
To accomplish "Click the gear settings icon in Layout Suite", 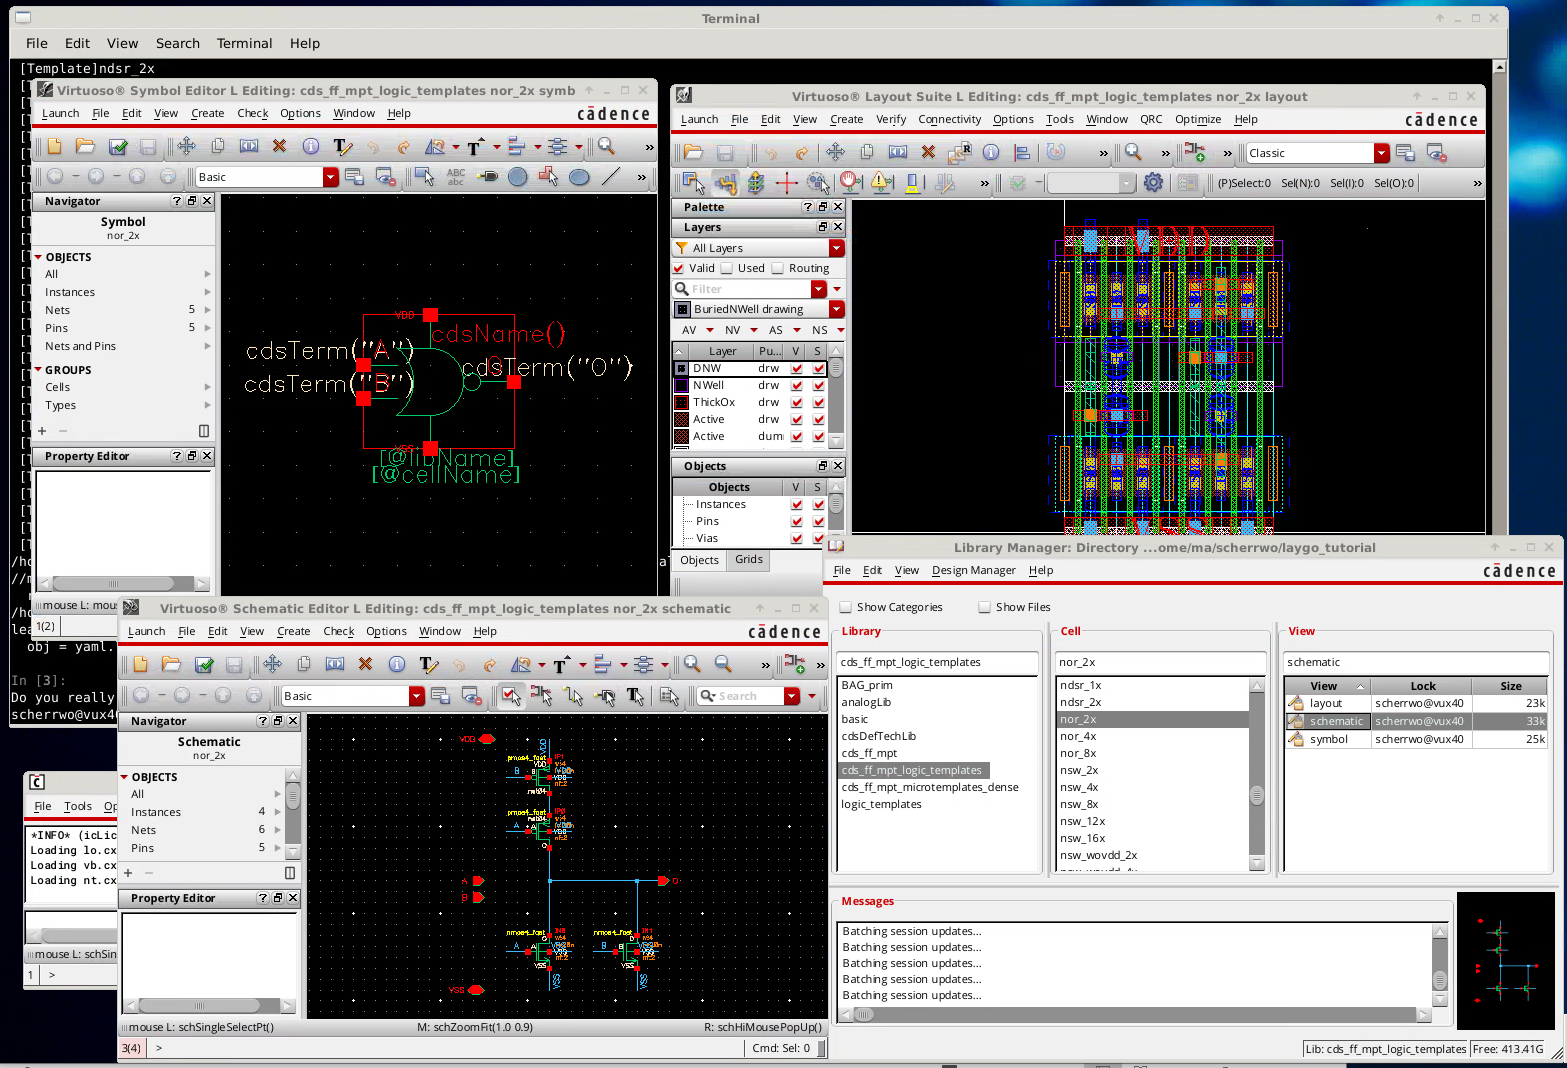I will pos(1153,183).
